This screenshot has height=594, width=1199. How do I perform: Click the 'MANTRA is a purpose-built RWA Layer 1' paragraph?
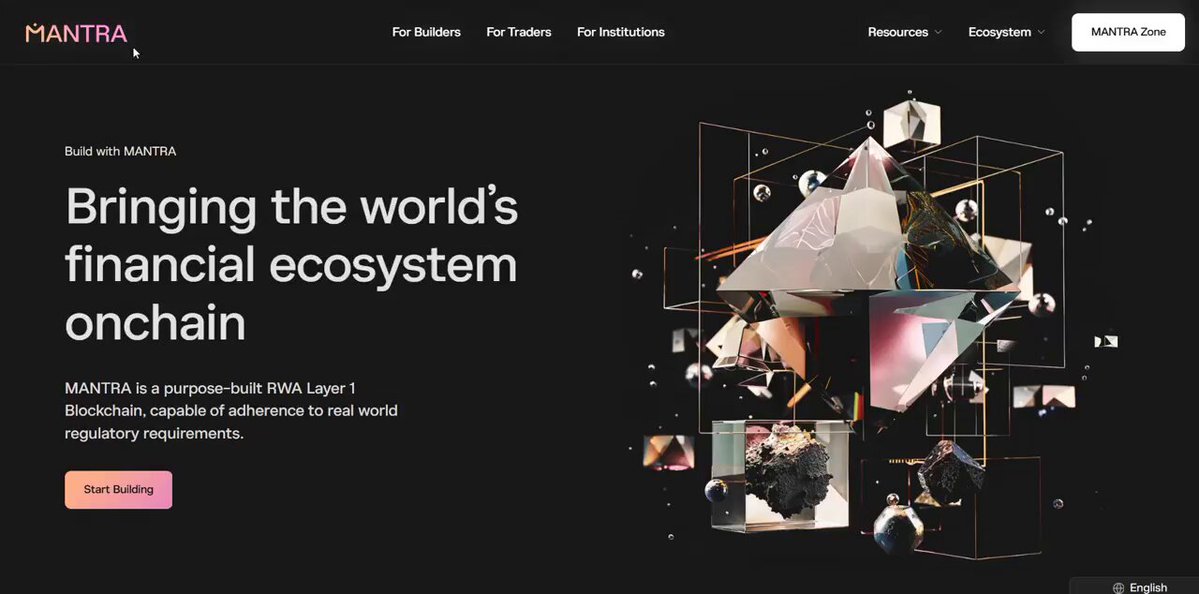click(231, 411)
